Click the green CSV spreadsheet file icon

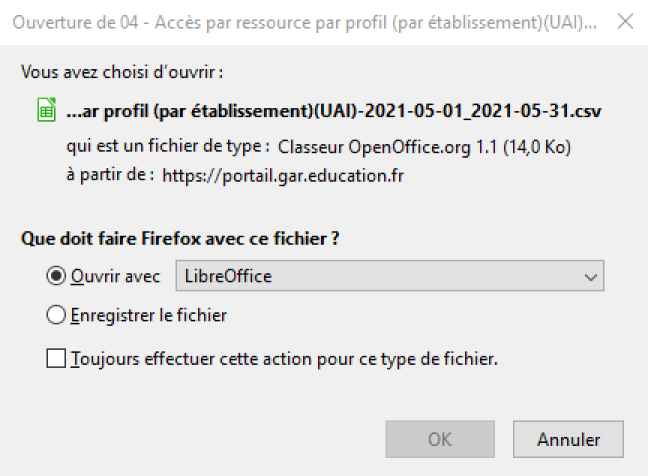pyautogui.click(x=47, y=110)
